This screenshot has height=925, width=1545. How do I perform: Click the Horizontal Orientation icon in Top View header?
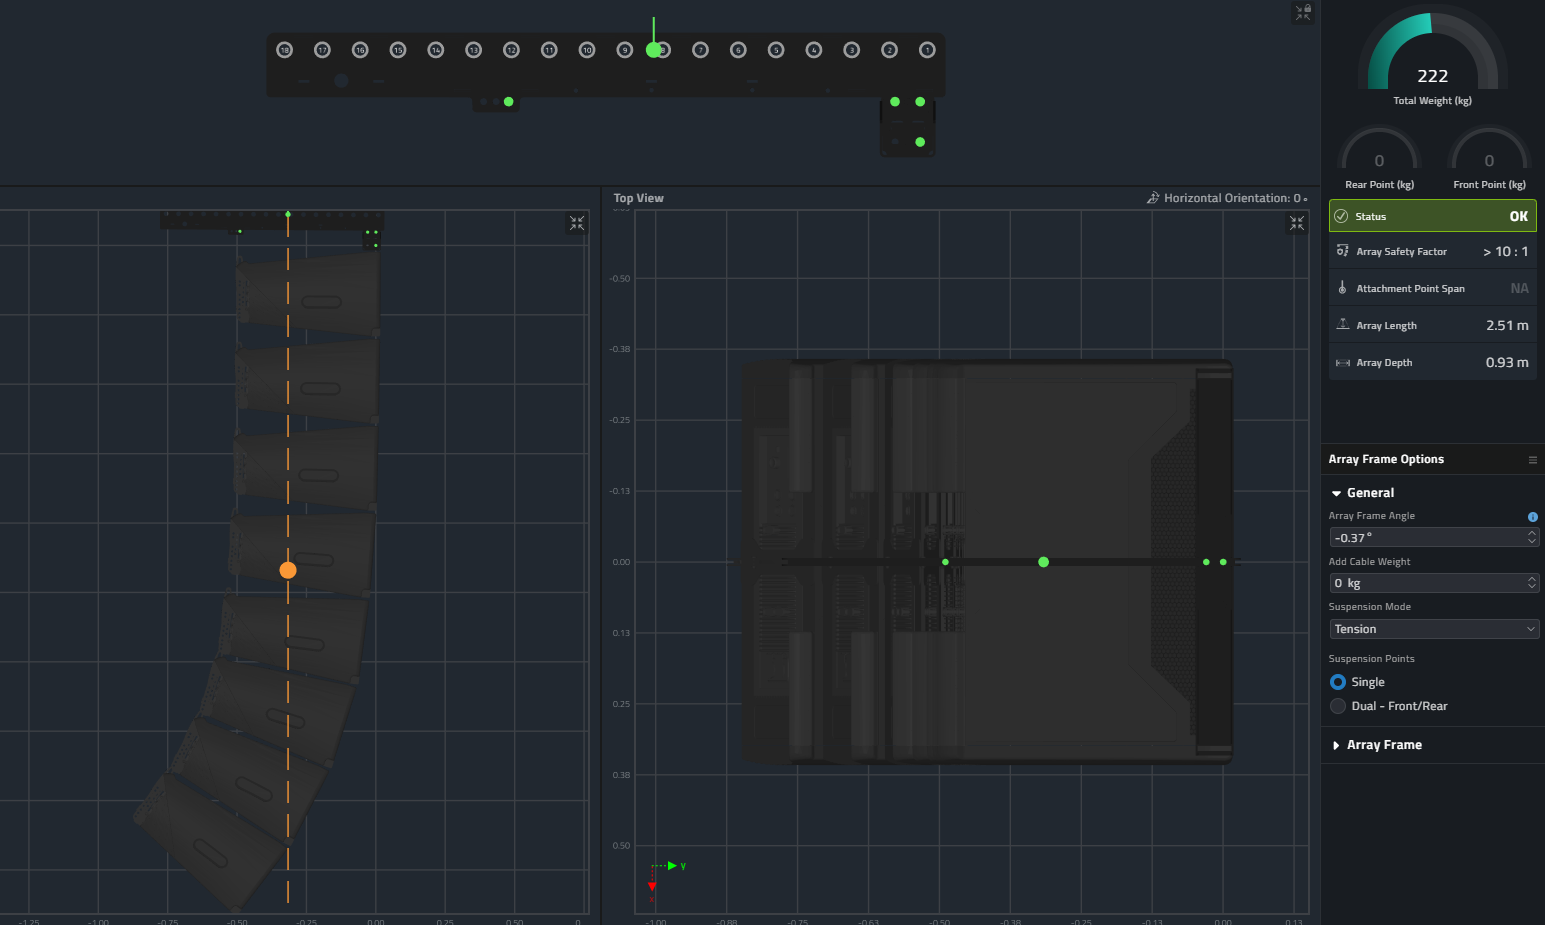click(1153, 198)
